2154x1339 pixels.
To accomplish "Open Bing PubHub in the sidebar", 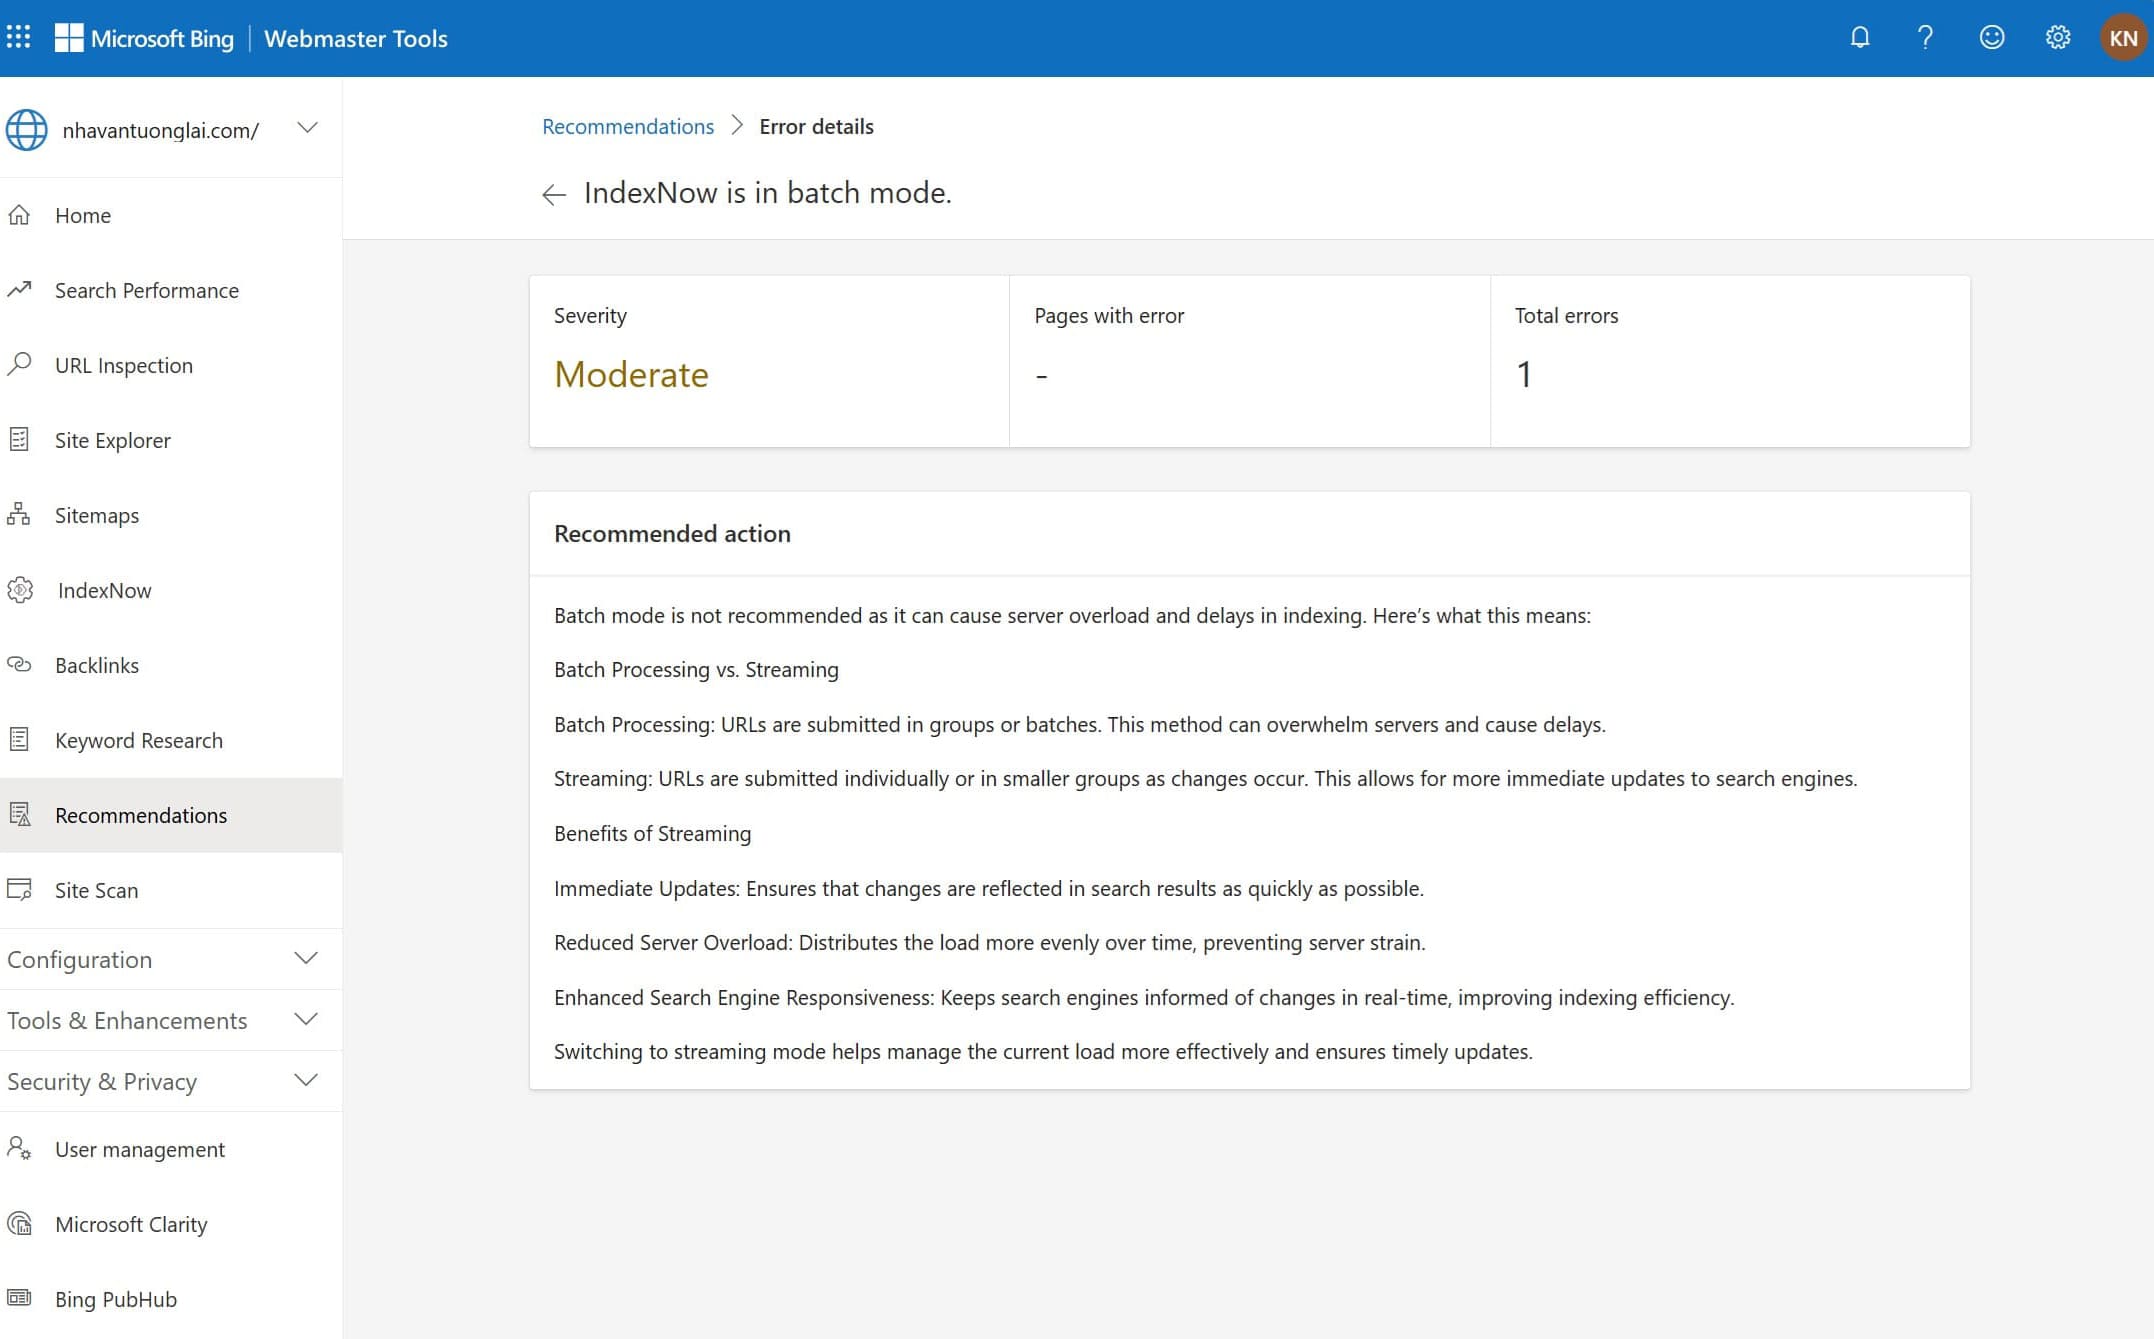I will [171, 1299].
